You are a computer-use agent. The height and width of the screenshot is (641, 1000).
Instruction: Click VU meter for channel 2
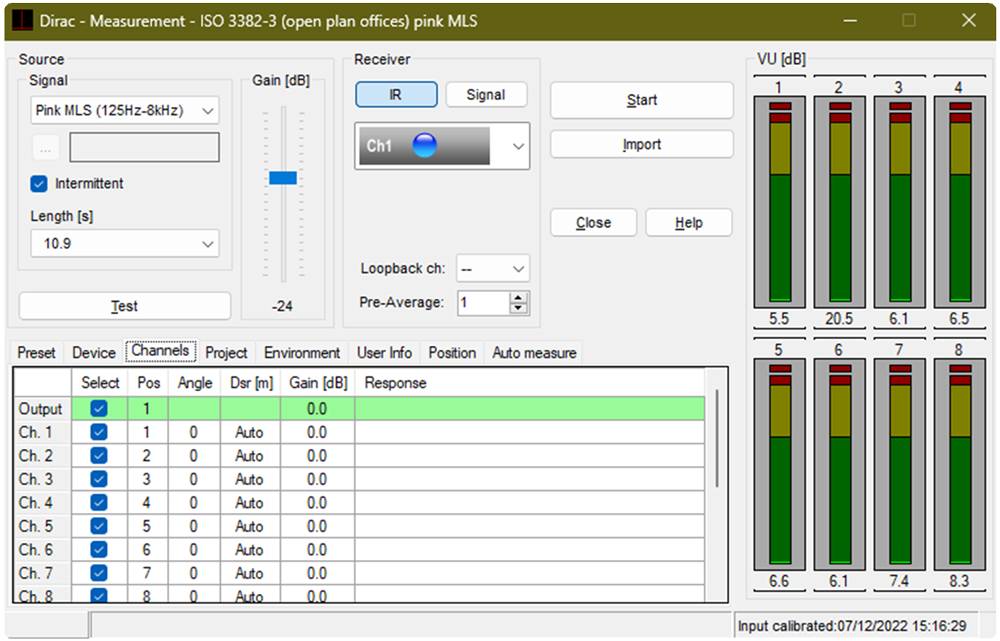pos(838,203)
